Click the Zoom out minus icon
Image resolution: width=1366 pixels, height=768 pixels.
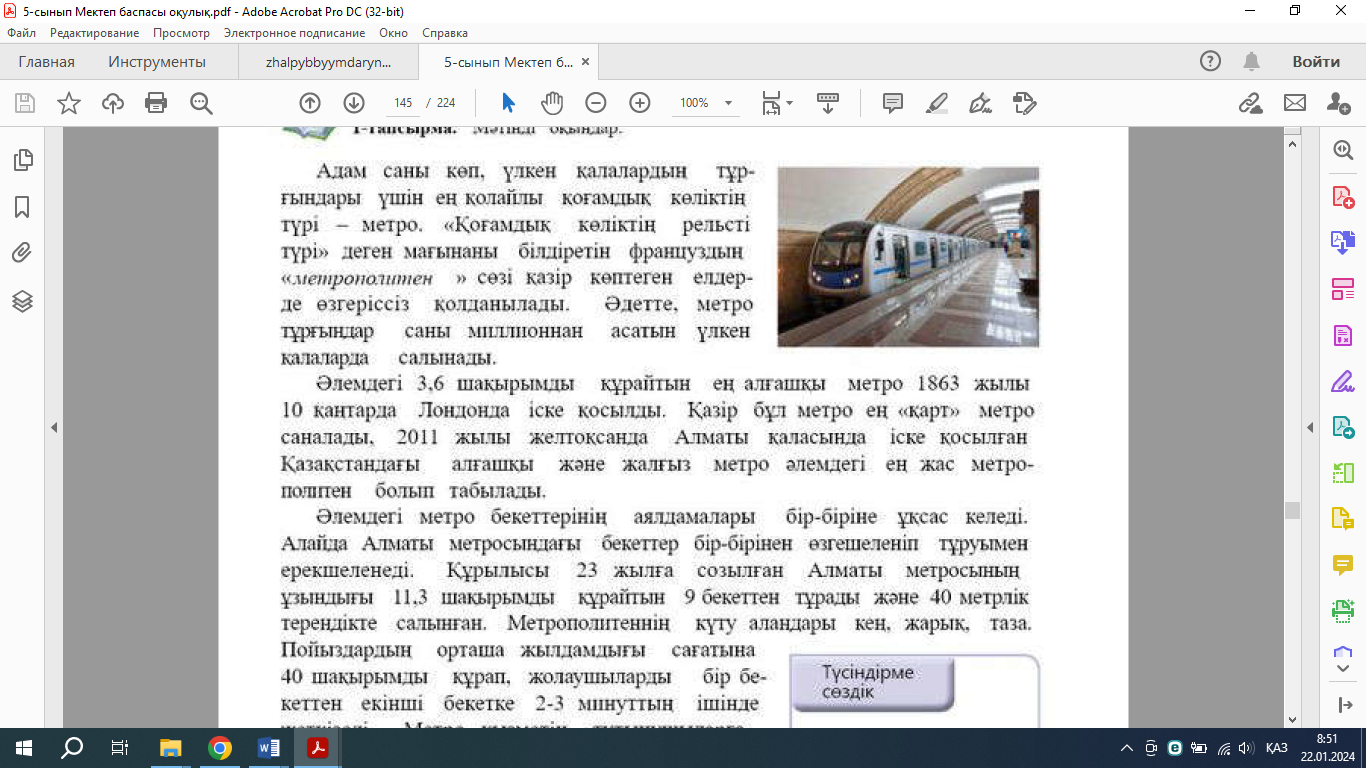596,103
